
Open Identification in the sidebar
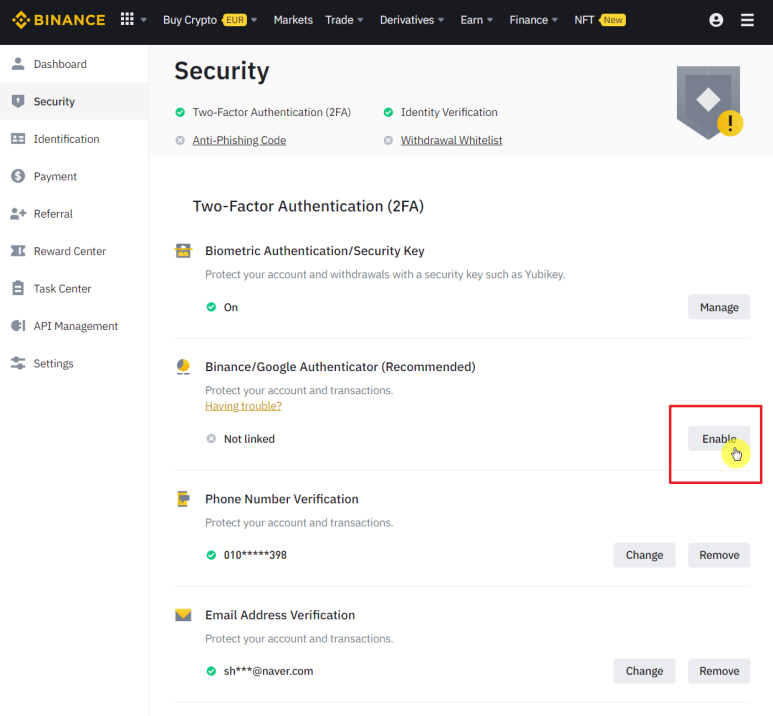[66, 139]
